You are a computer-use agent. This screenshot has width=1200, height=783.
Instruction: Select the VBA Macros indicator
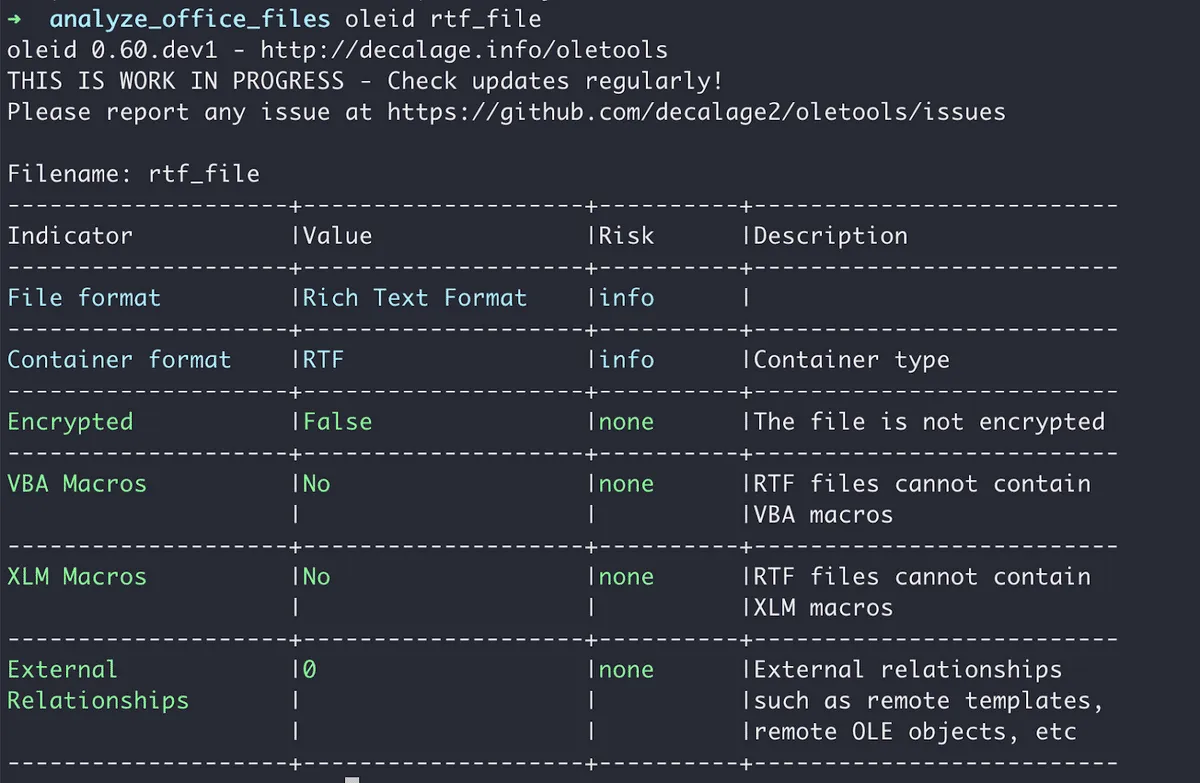coord(76,484)
